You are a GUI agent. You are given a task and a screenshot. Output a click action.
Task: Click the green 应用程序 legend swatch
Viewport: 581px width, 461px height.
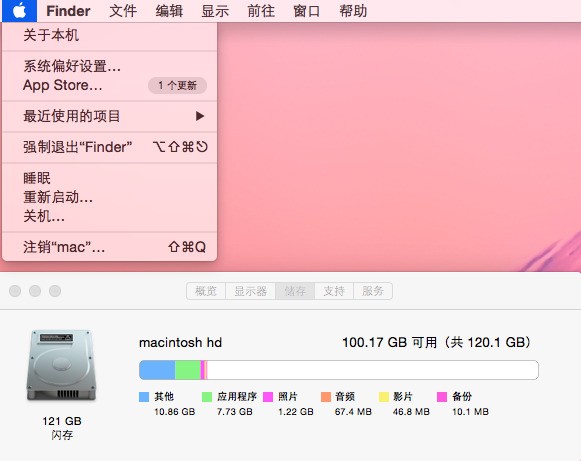[207, 397]
